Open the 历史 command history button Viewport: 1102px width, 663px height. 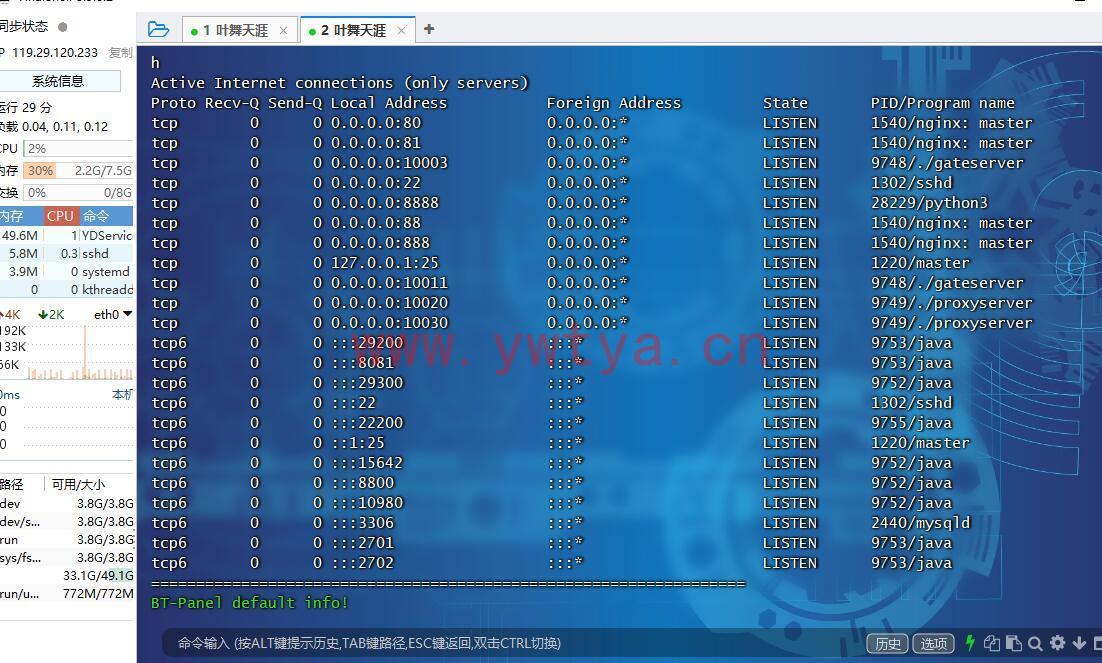coord(887,643)
